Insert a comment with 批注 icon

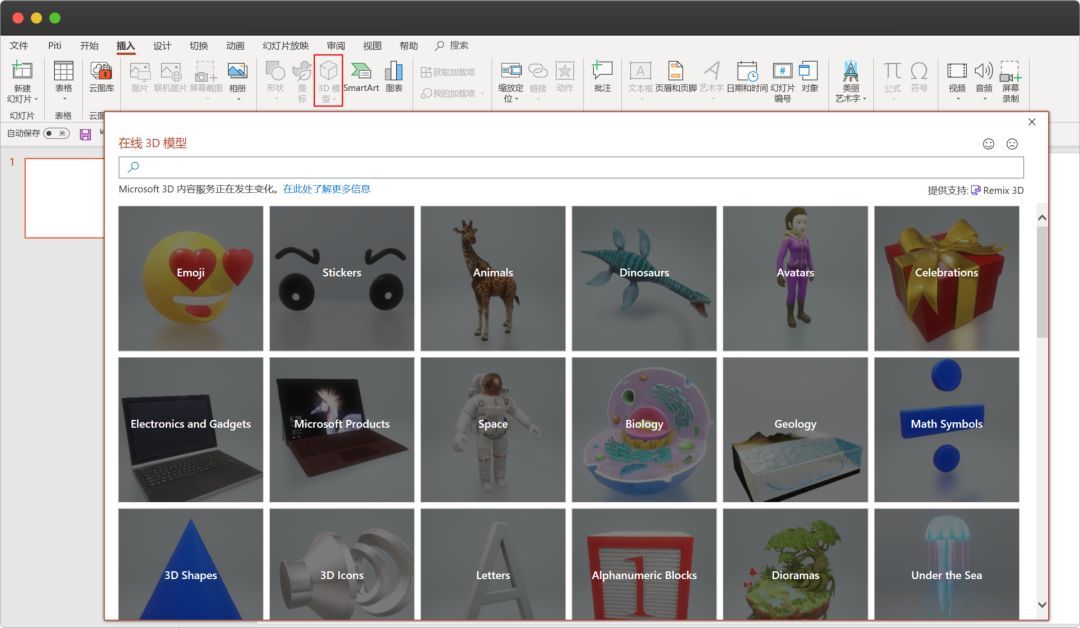pyautogui.click(x=602, y=72)
